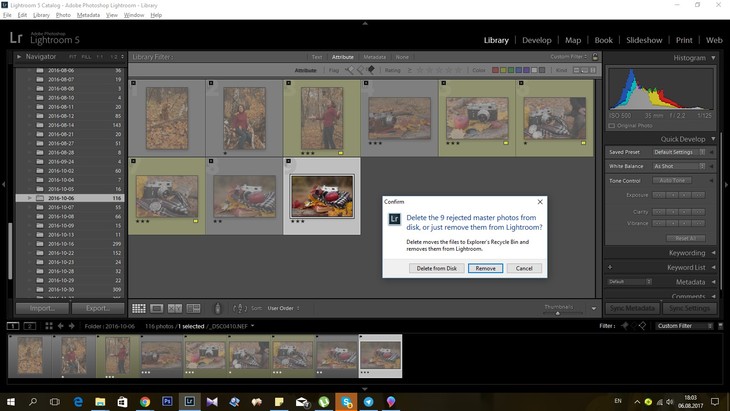Filter by the blue color label
Image resolution: width=730 pixels, height=411 pixels.
tap(519, 70)
